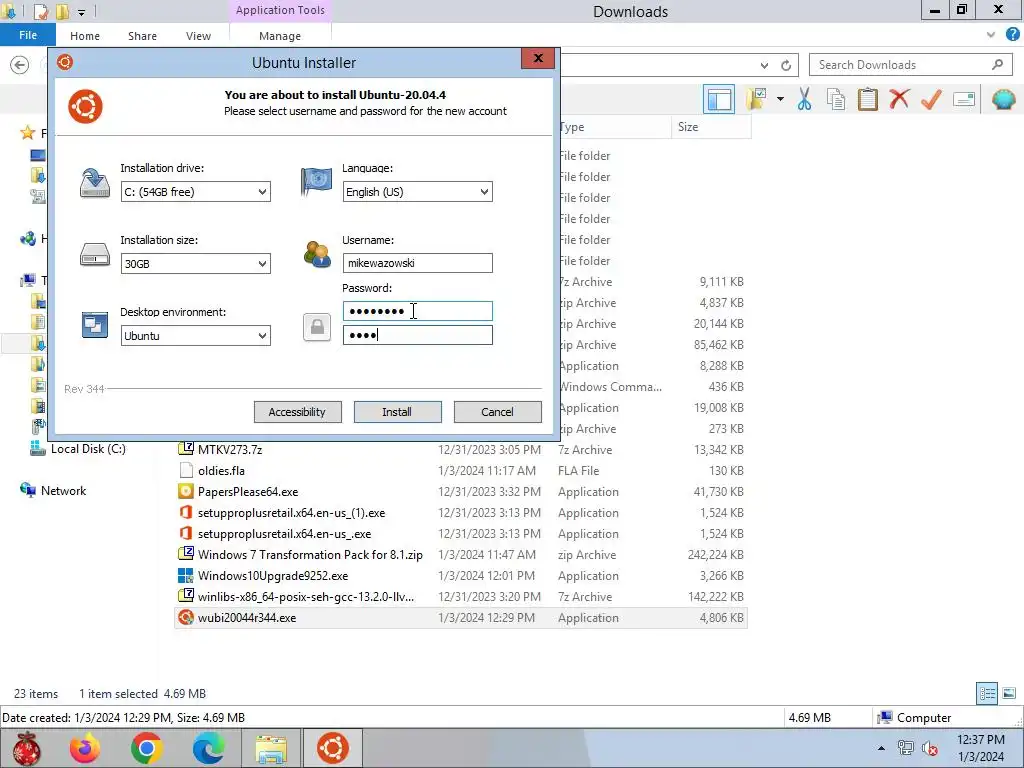Click the language flag icon
The image size is (1024, 768).
(x=316, y=181)
